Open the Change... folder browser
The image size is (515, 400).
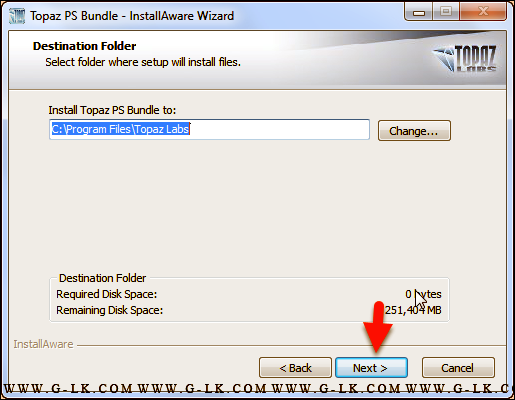(x=414, y=131)
